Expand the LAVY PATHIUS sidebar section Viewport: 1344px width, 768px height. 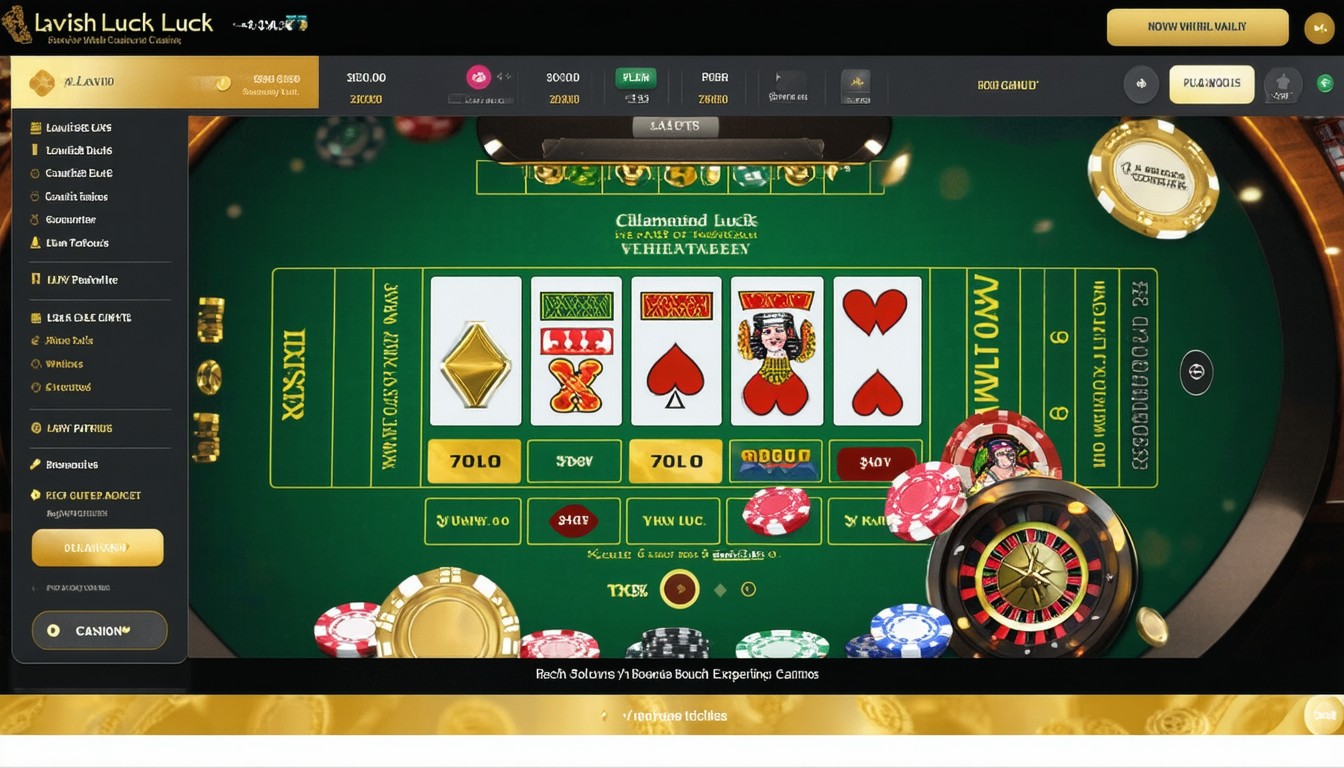[80, 428]
